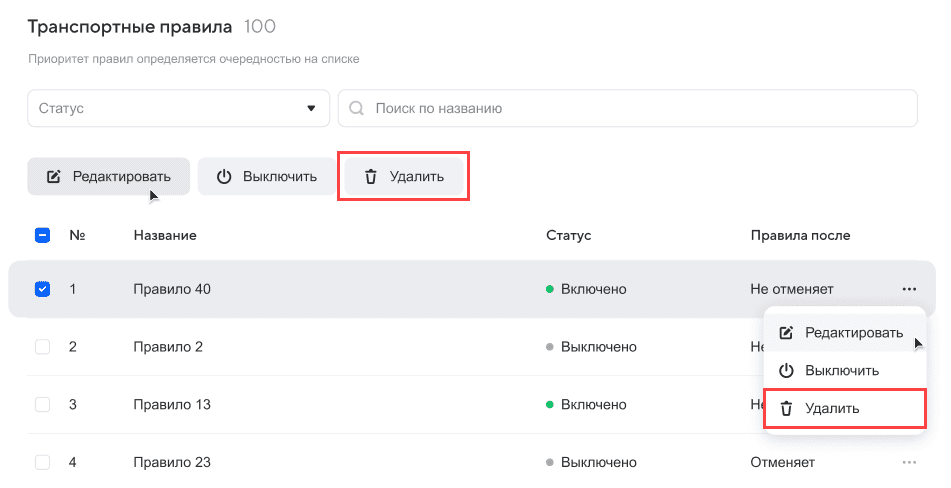This screenshot has width=951, height=488.
Task: Click the Транспортные правила heading
Action: click(130, 27)
